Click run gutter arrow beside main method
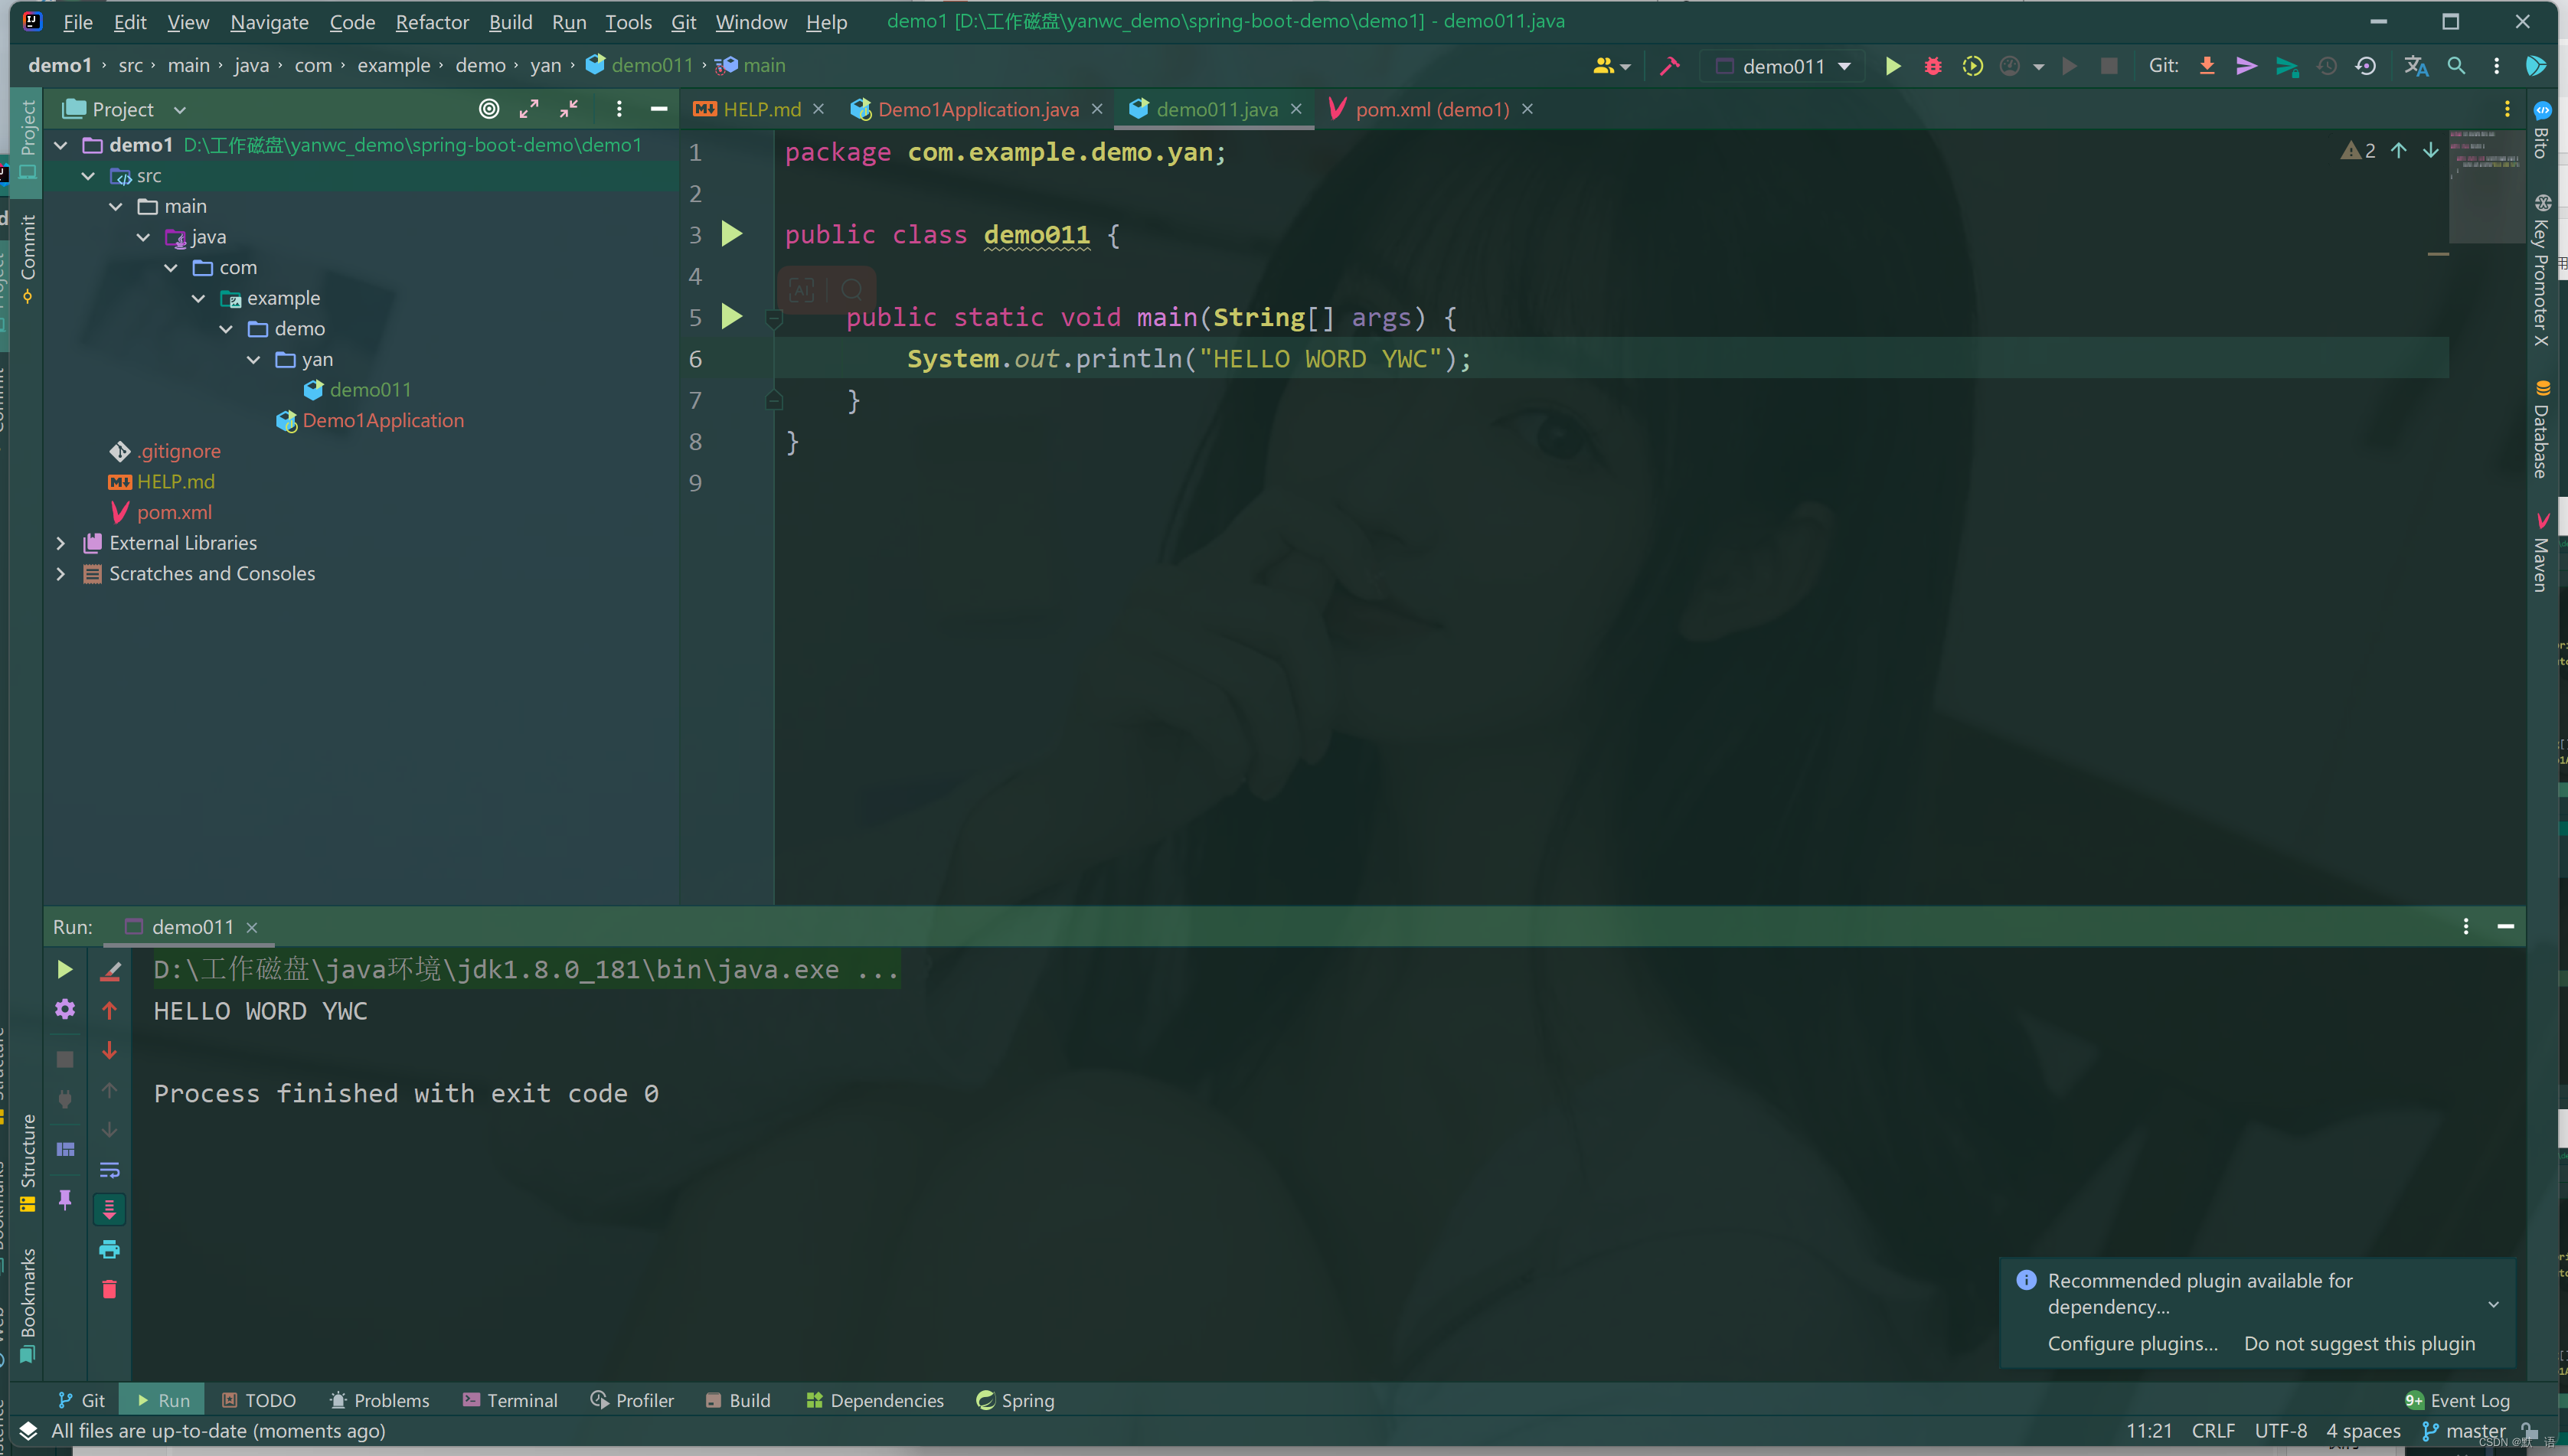Image resolution: width=2568 pixels, height=1456 pixels. [732, 317]
